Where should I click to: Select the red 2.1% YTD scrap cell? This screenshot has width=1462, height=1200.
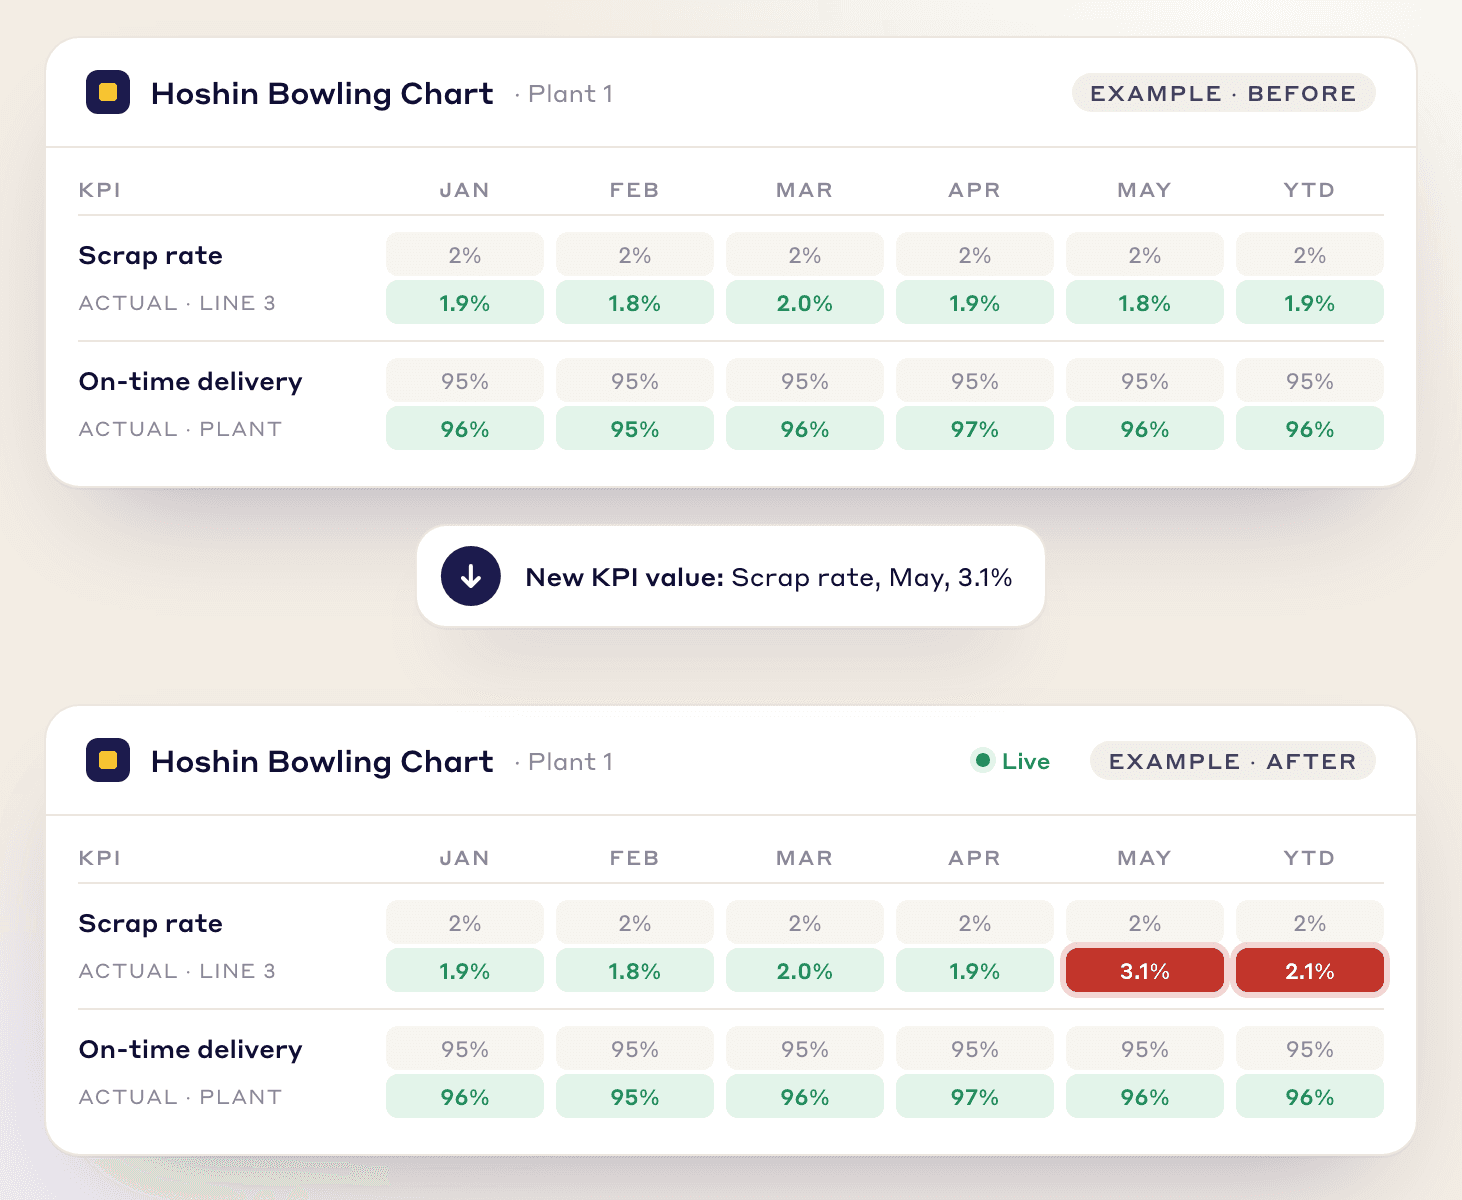tap(1310, 971)
